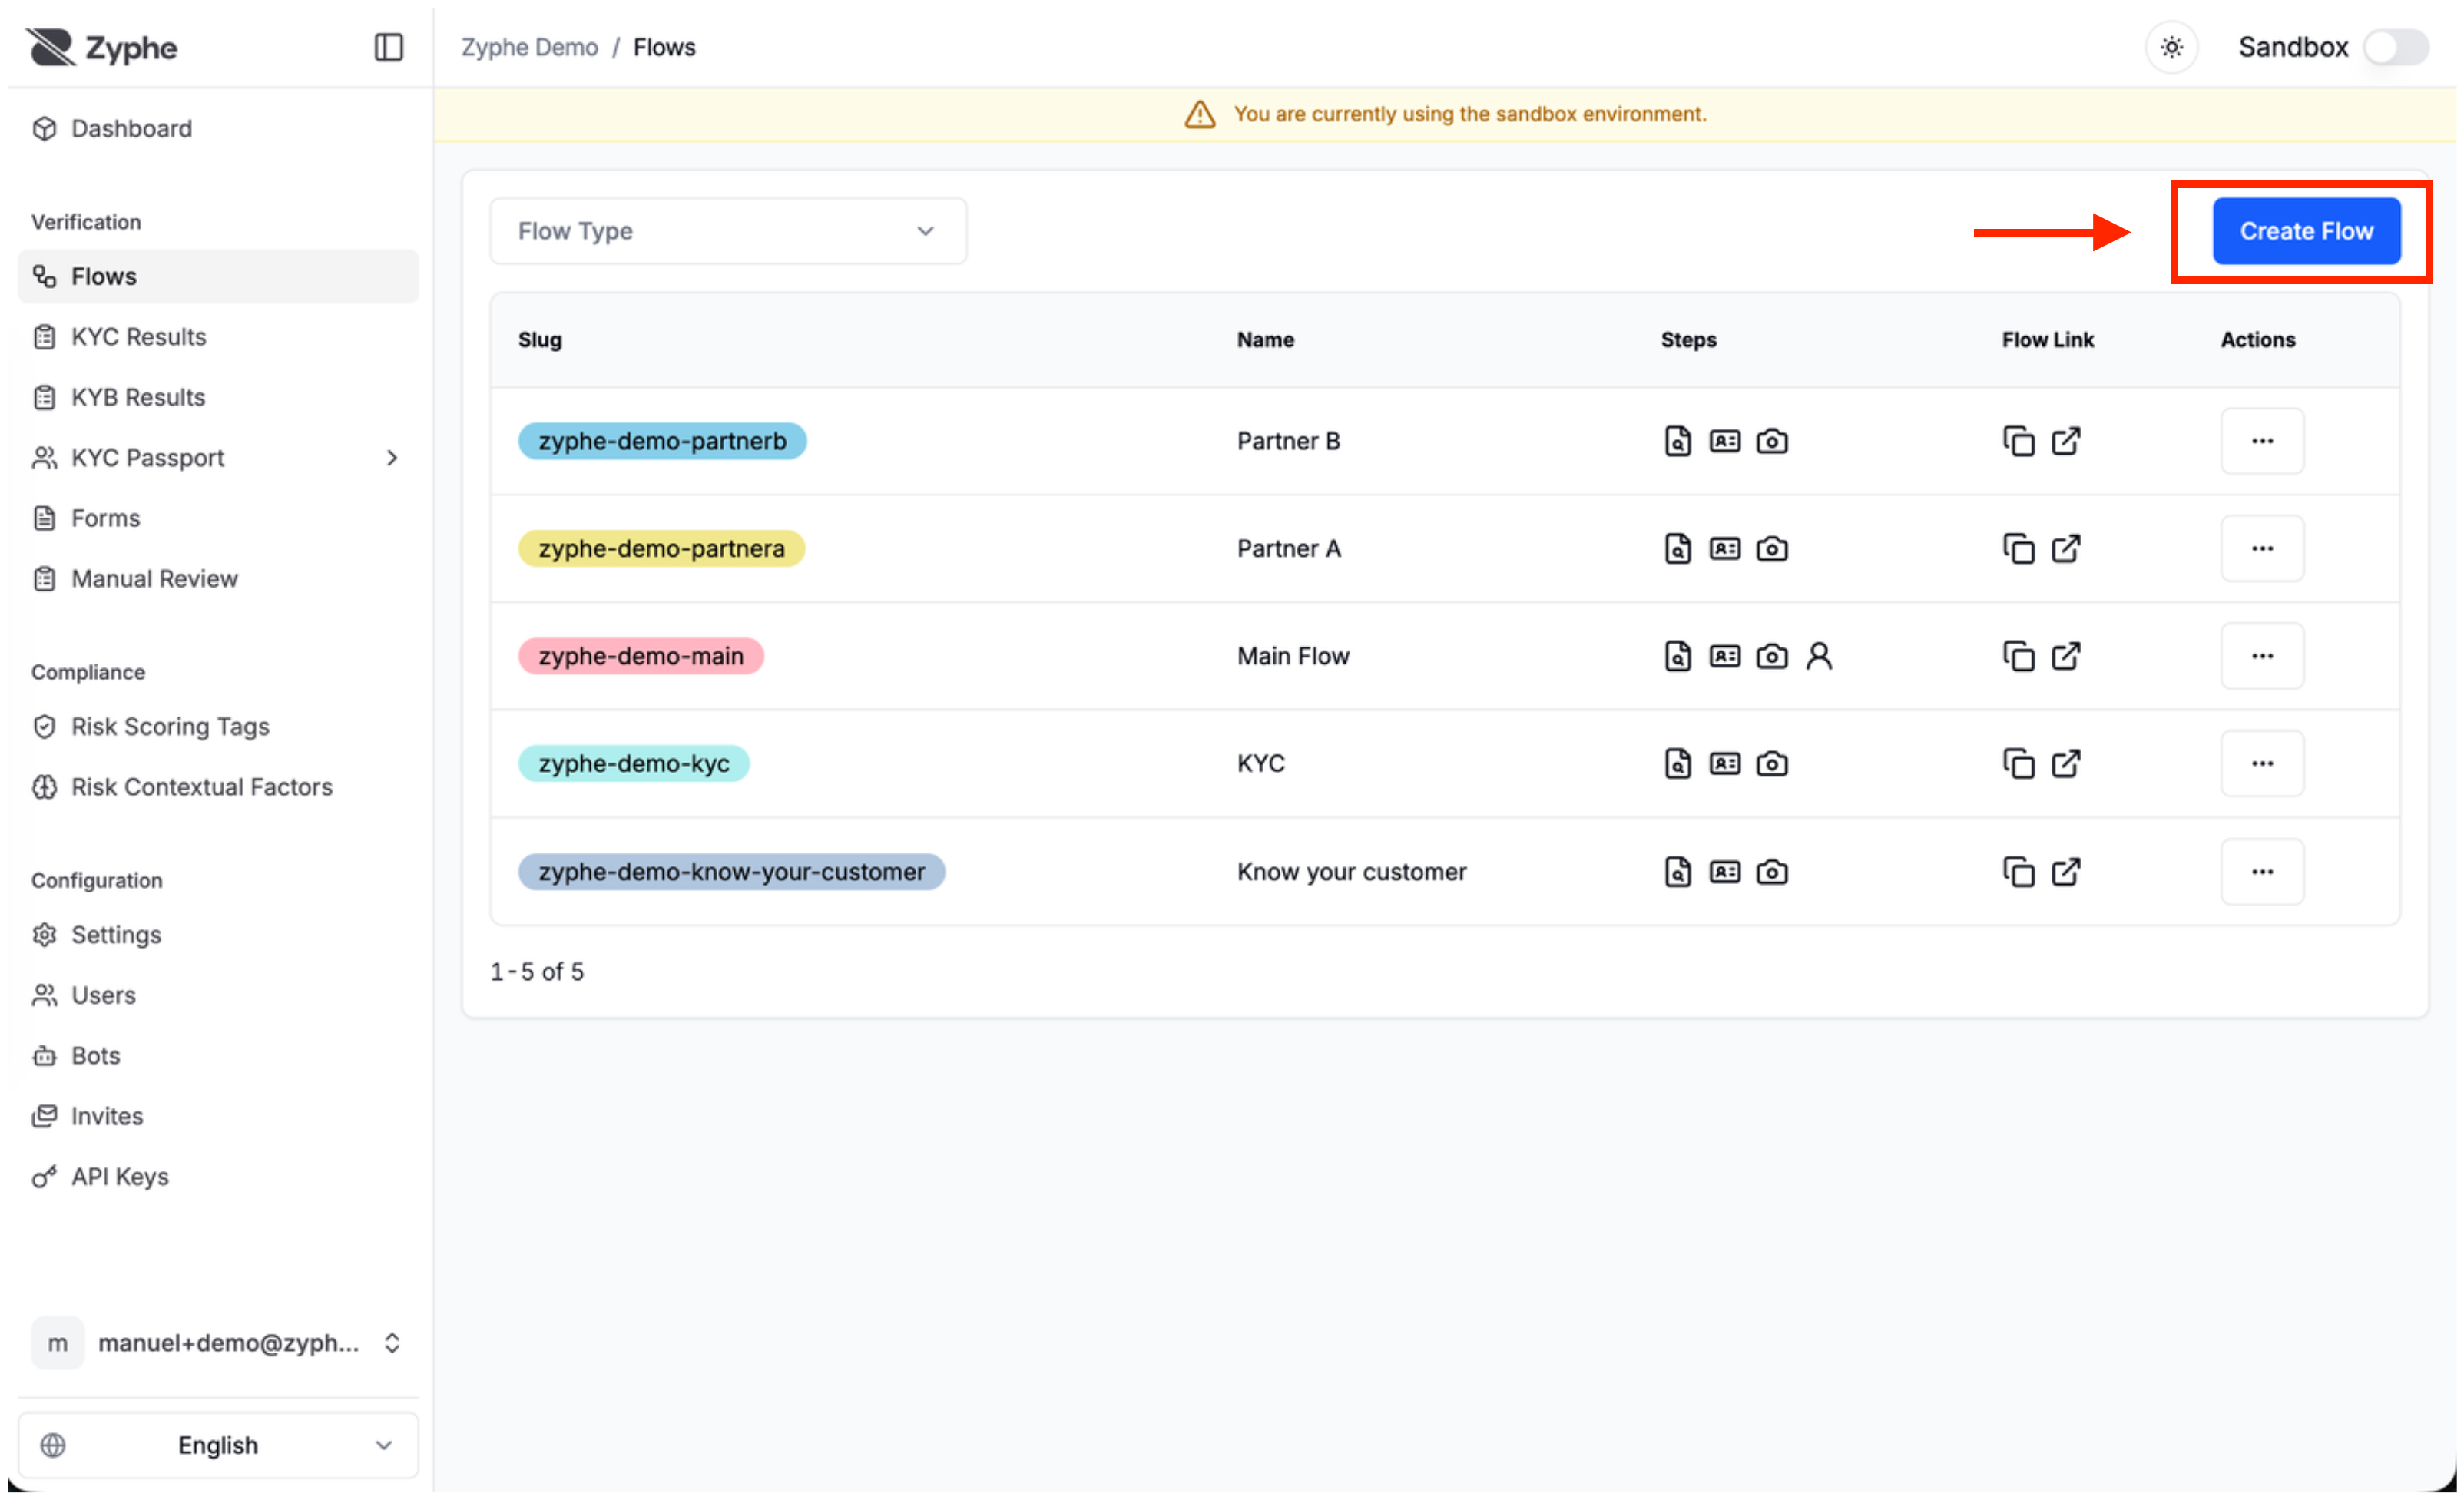The image size is (2464, 1500).
Task: Open actions menu for Main Flow
Action: pyautogui.click(x=2261, y=656)
